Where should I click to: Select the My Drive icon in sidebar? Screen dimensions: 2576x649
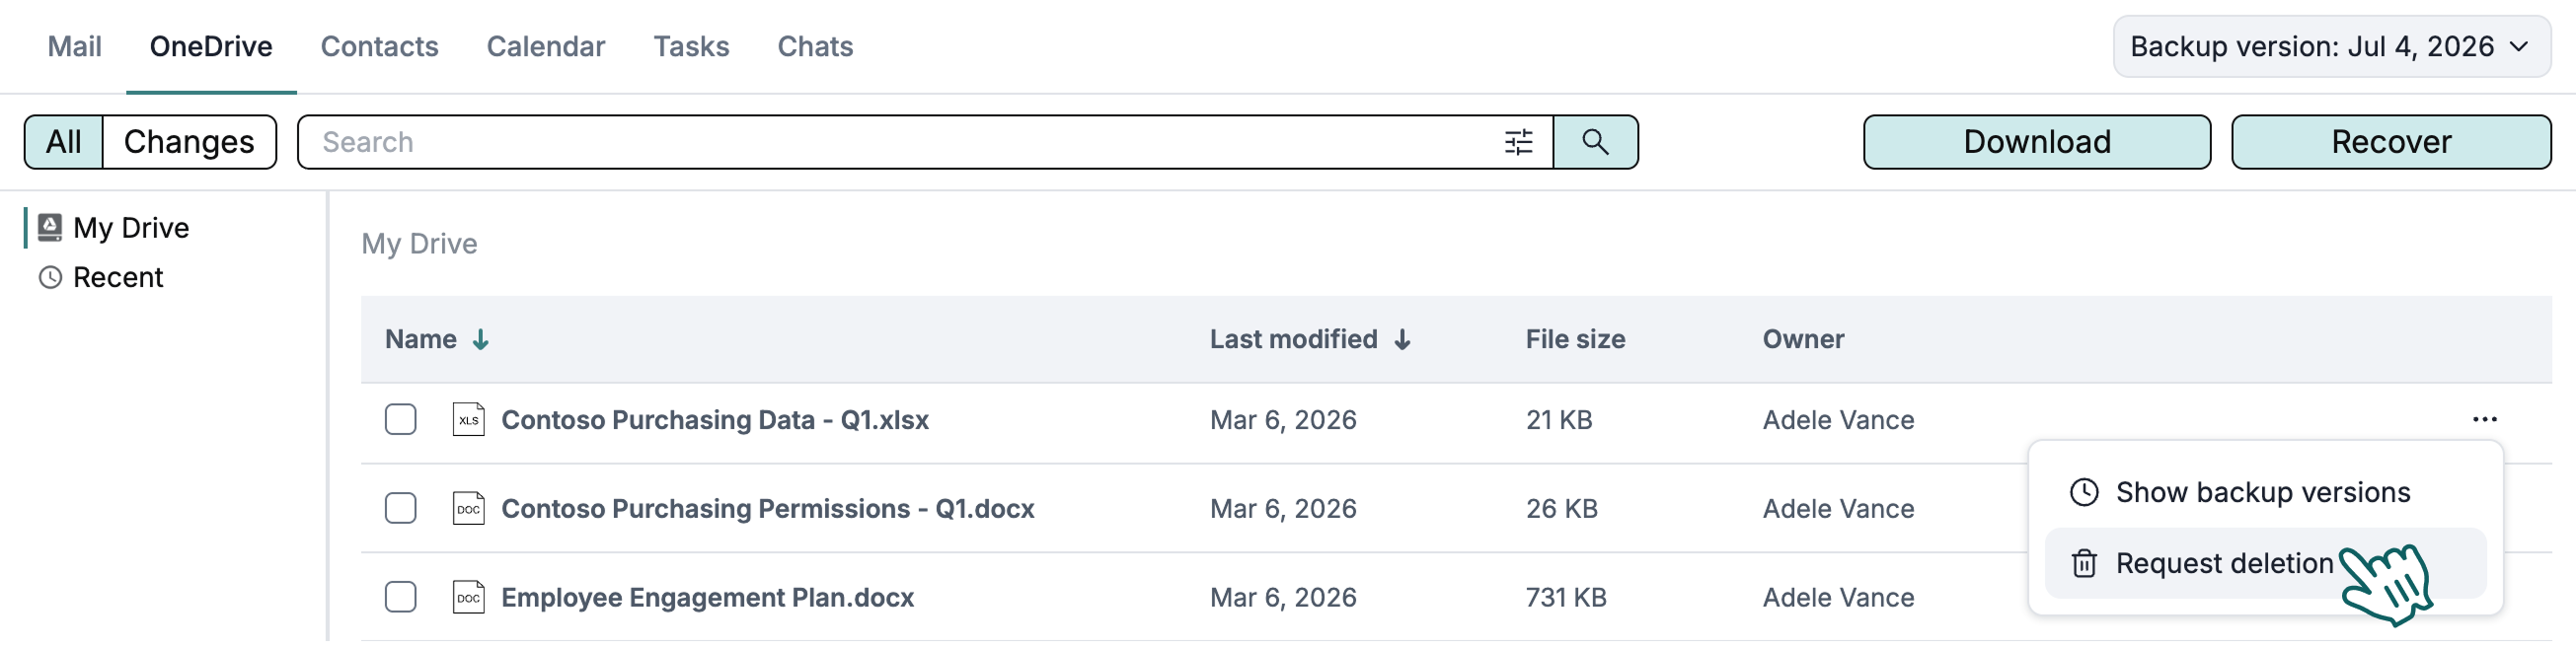[x=50, y=227]
